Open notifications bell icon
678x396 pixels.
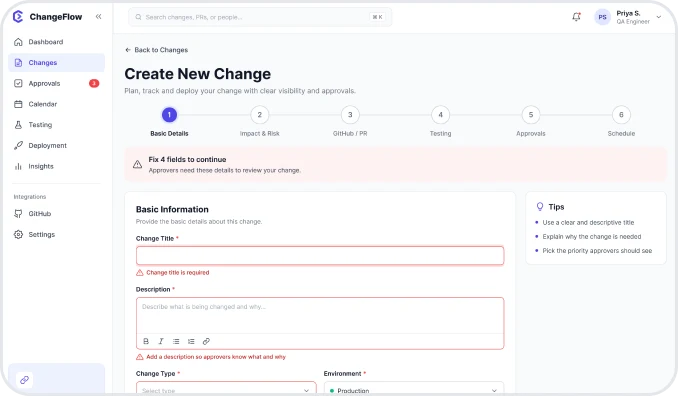[x=576, y=17]
